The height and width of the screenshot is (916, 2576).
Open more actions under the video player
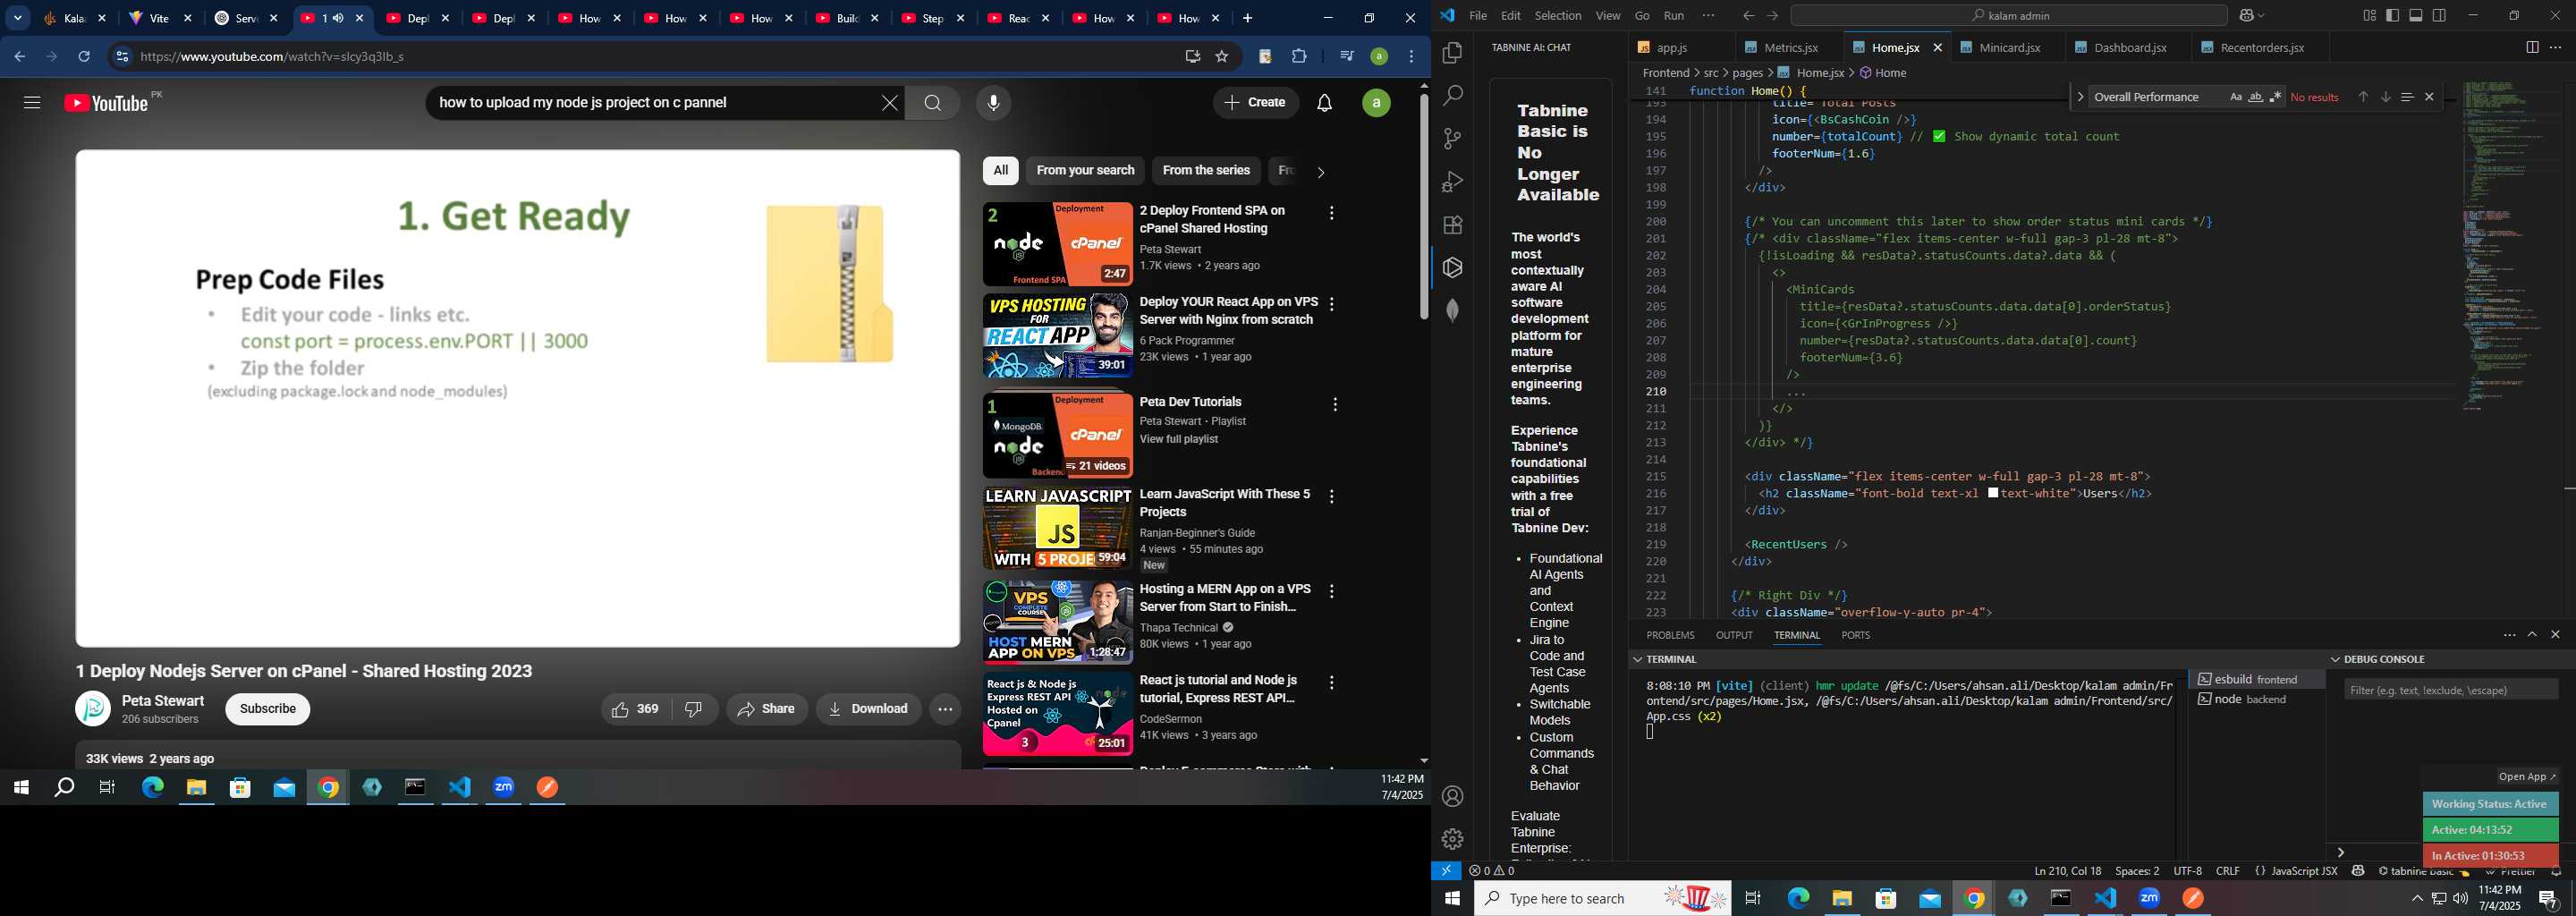(x=945, y=709)
